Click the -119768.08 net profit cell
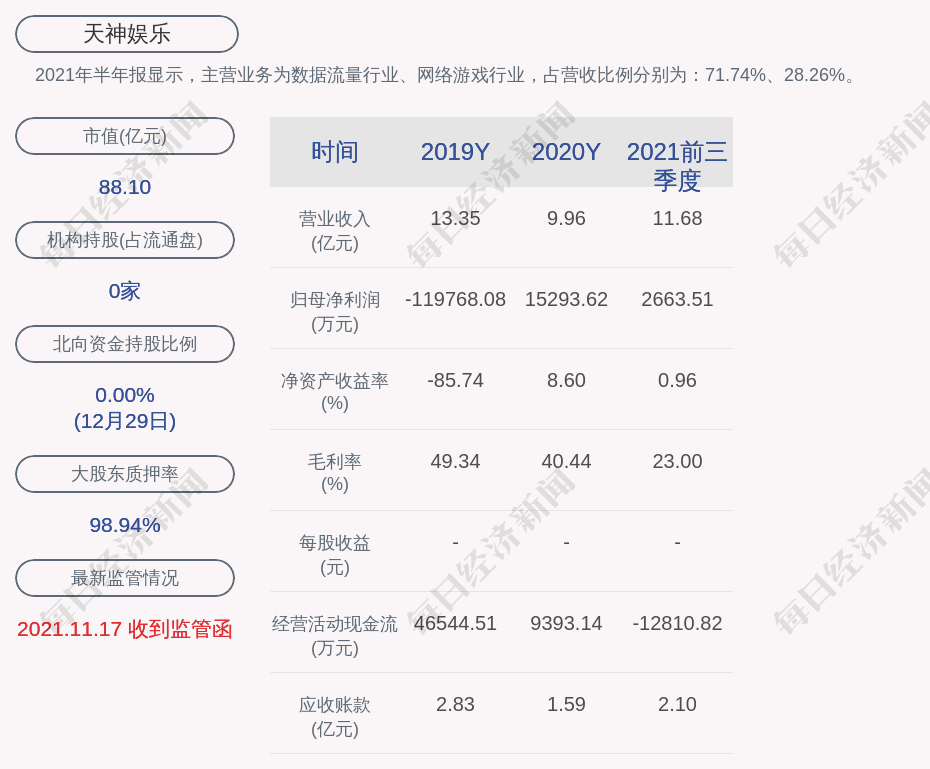Viewport: 930px width, 769px height. click(455, 299)
